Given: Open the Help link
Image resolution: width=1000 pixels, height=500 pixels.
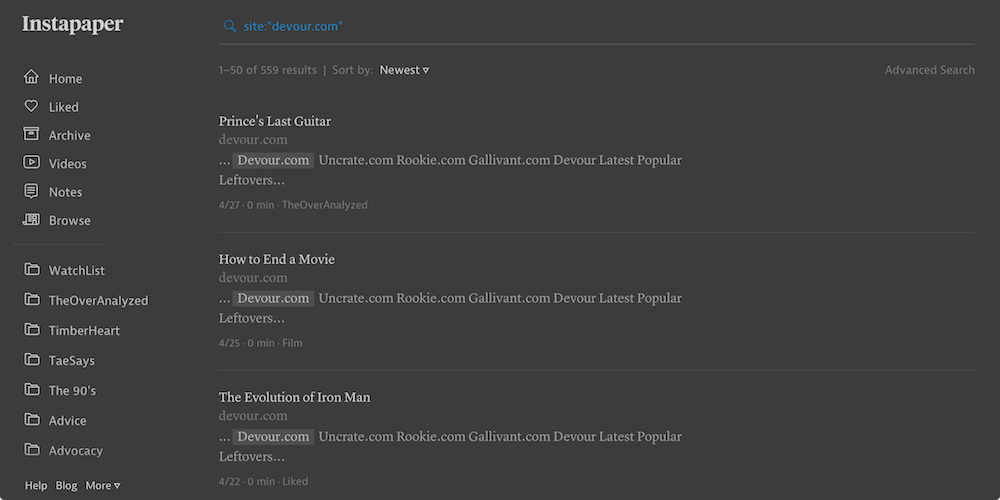Looking at the screenshot, I should (36, 485).
